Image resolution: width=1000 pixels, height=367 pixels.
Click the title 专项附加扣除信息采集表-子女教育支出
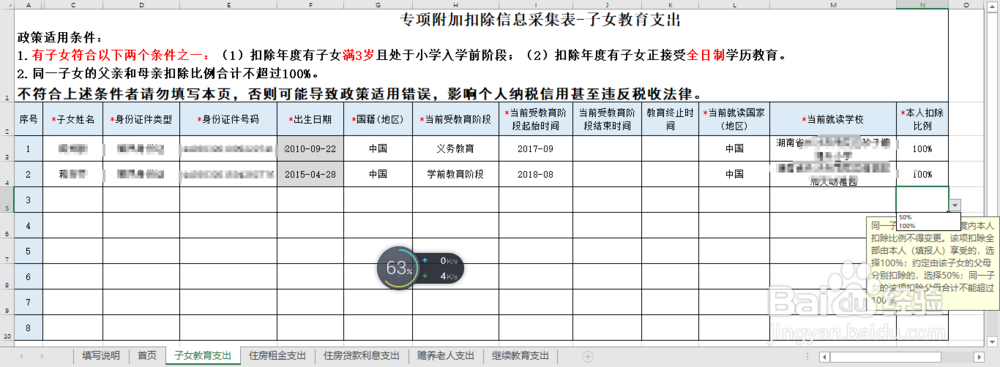pos(540,20)
